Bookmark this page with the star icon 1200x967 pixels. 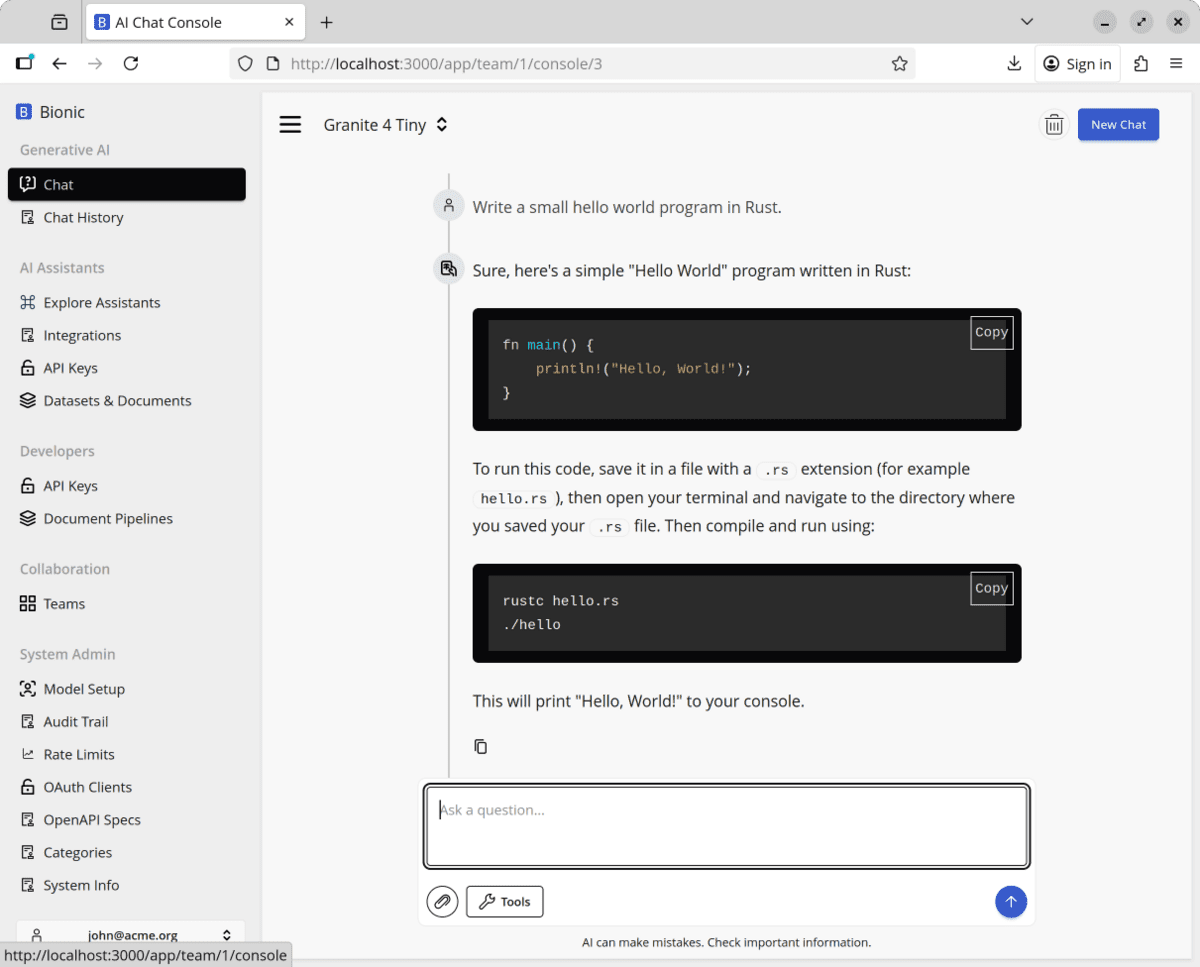click(899, 64)
